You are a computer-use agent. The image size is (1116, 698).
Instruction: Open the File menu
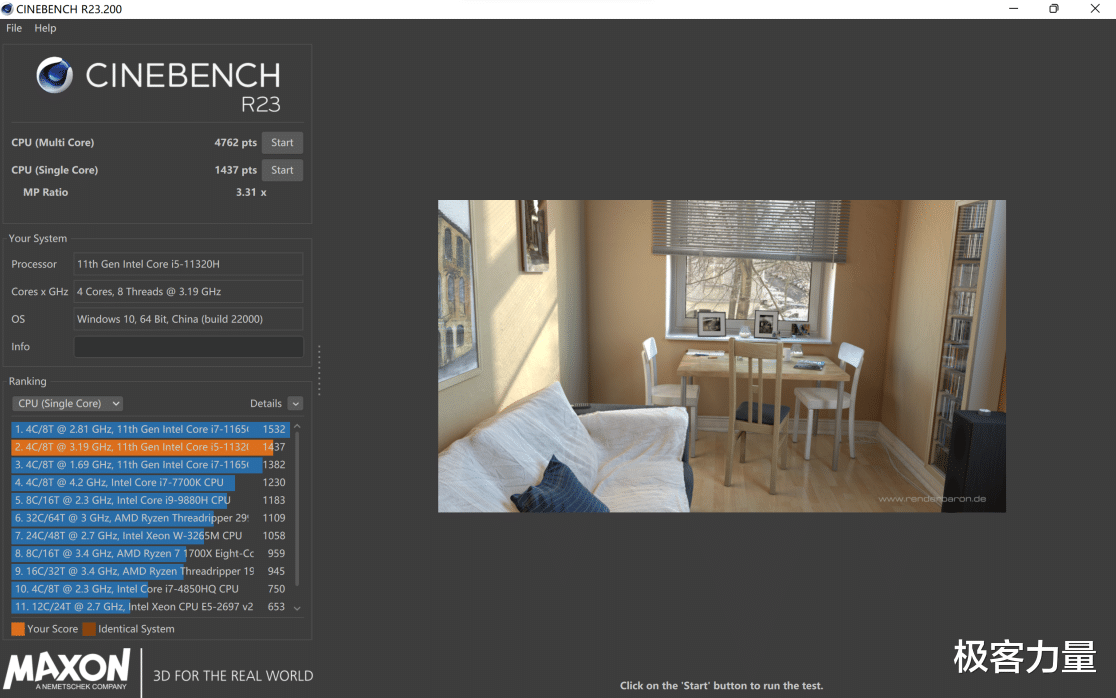[x=14, y=28]
